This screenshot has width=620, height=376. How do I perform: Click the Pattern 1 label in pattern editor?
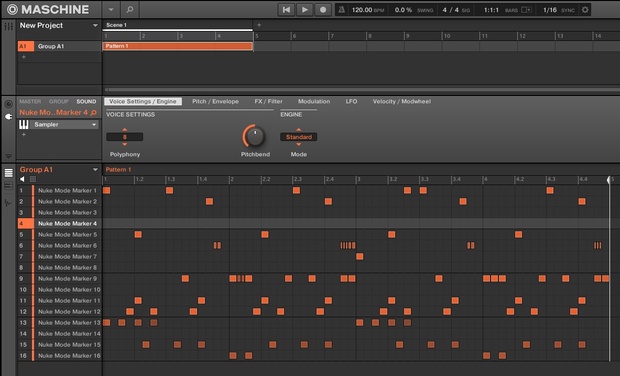[x=118, y=170]
